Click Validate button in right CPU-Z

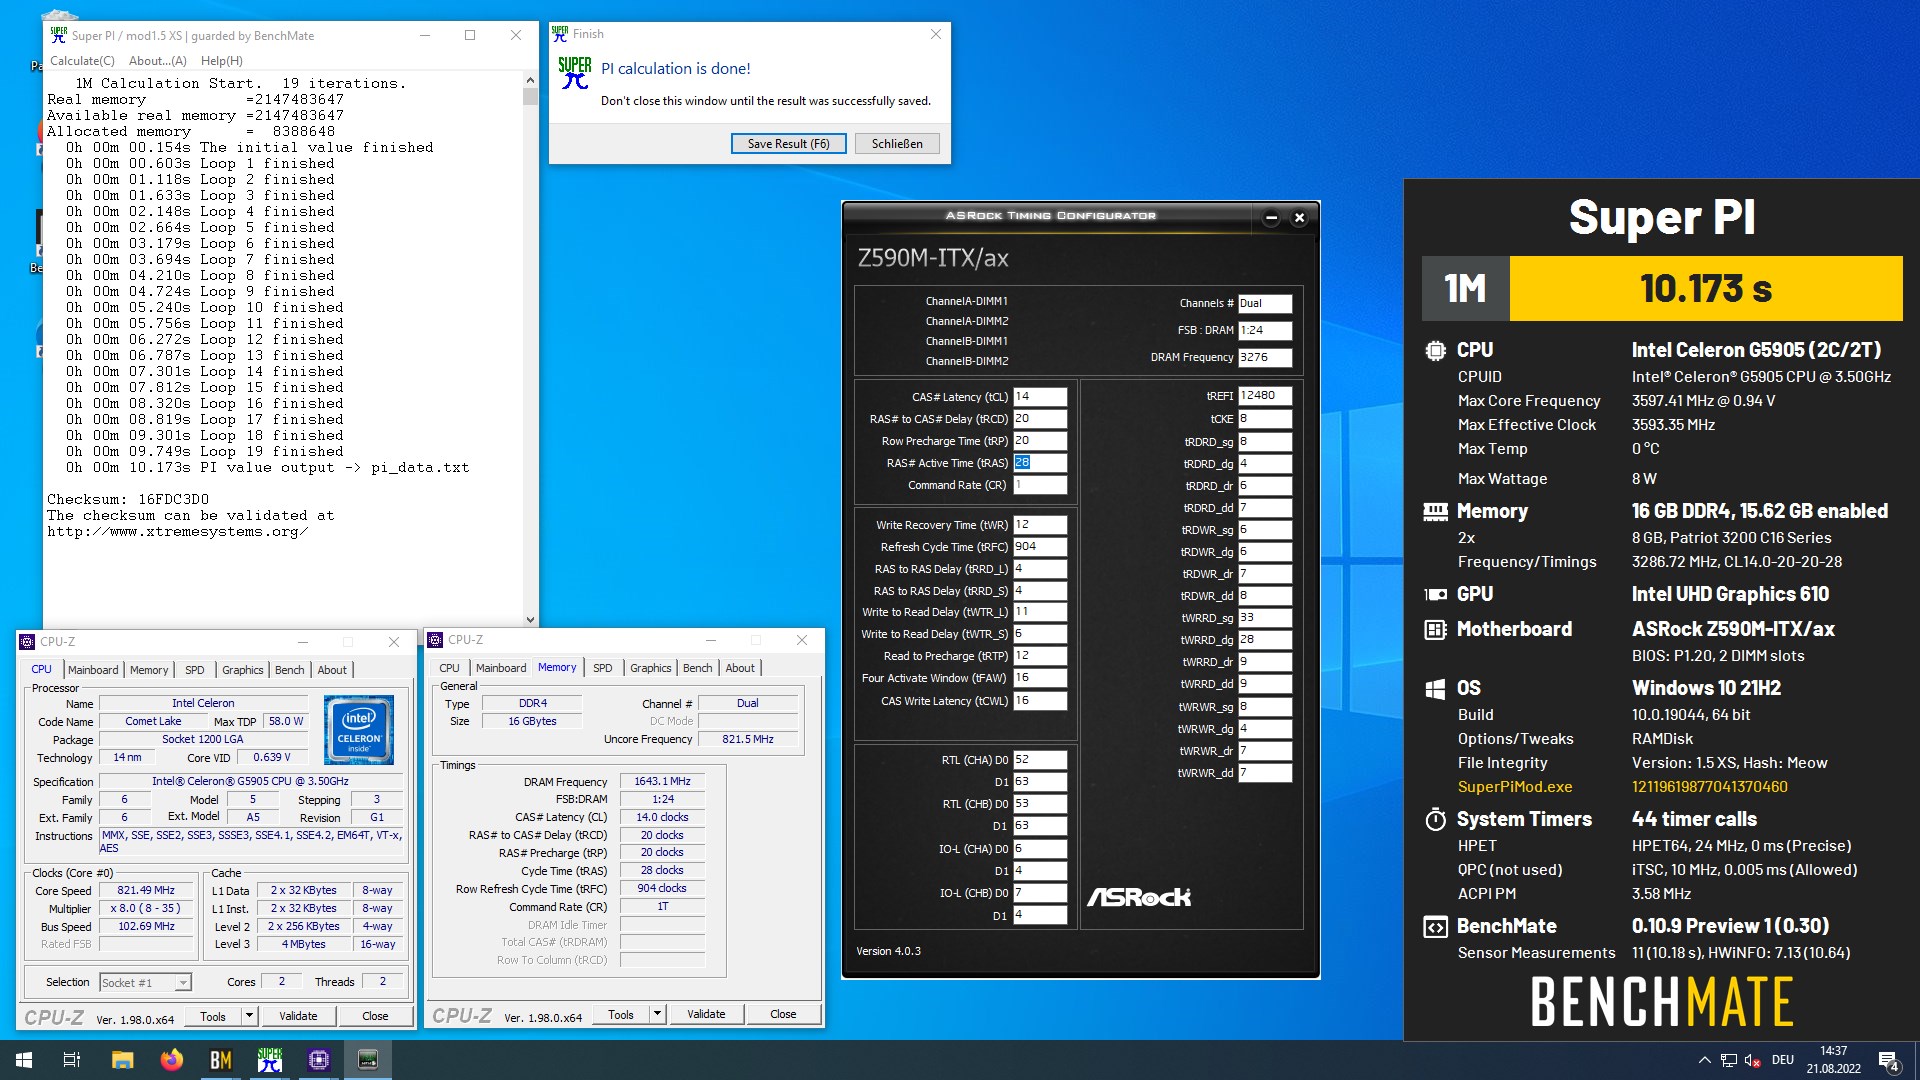point(706,1014)
